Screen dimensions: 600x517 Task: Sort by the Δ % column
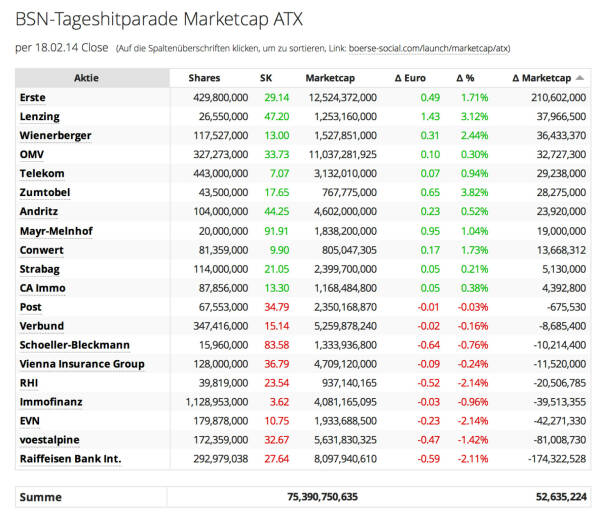click(465, 78)
